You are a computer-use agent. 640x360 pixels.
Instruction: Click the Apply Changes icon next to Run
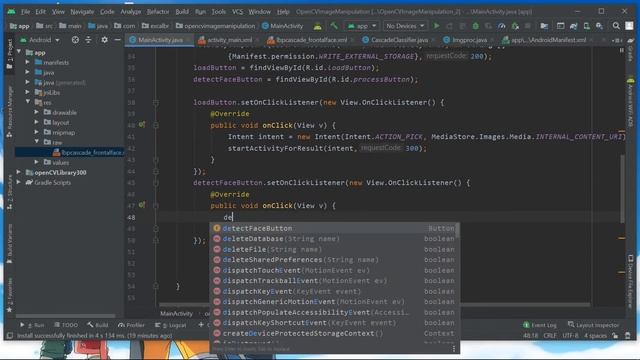[x=449, y=26]
